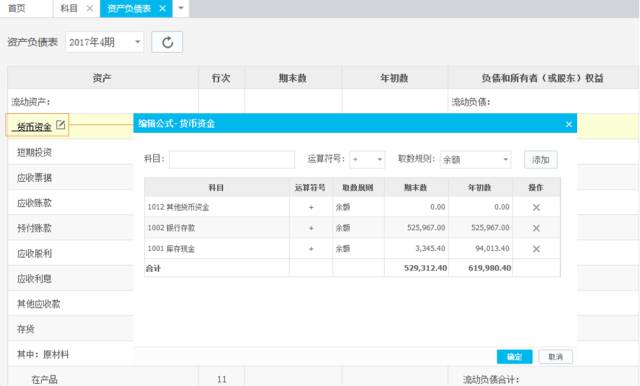Open the 取数规则 余额 dropdown
This screenshot has width=640, height=386.
coord(476,160)
